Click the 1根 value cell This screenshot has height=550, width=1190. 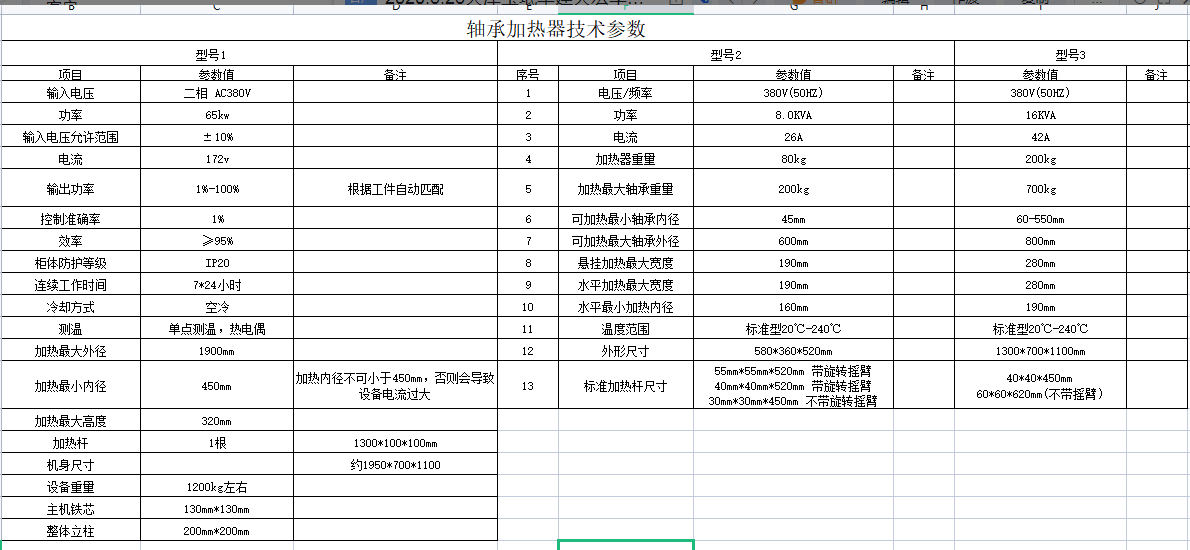click(x=217, y=443)
